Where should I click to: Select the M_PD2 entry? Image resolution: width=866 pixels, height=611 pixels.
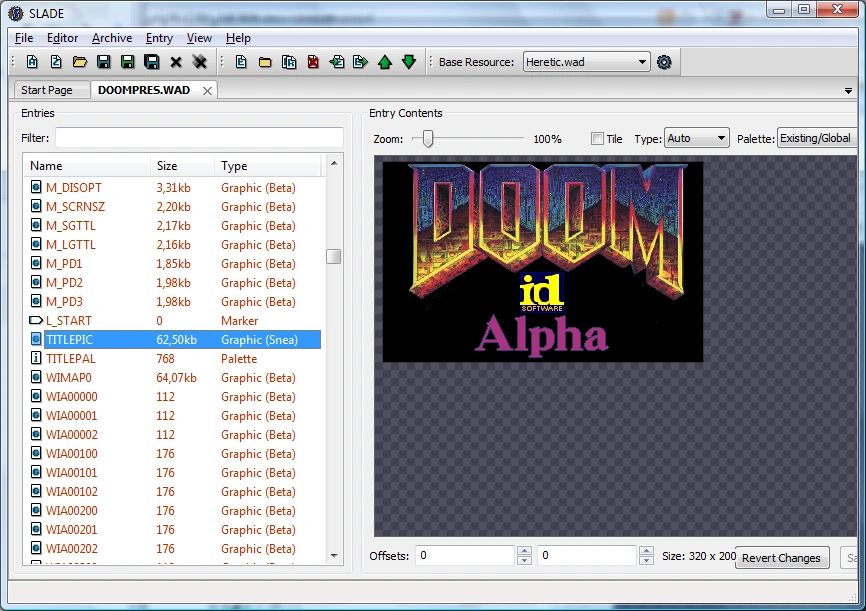(172, 282)
